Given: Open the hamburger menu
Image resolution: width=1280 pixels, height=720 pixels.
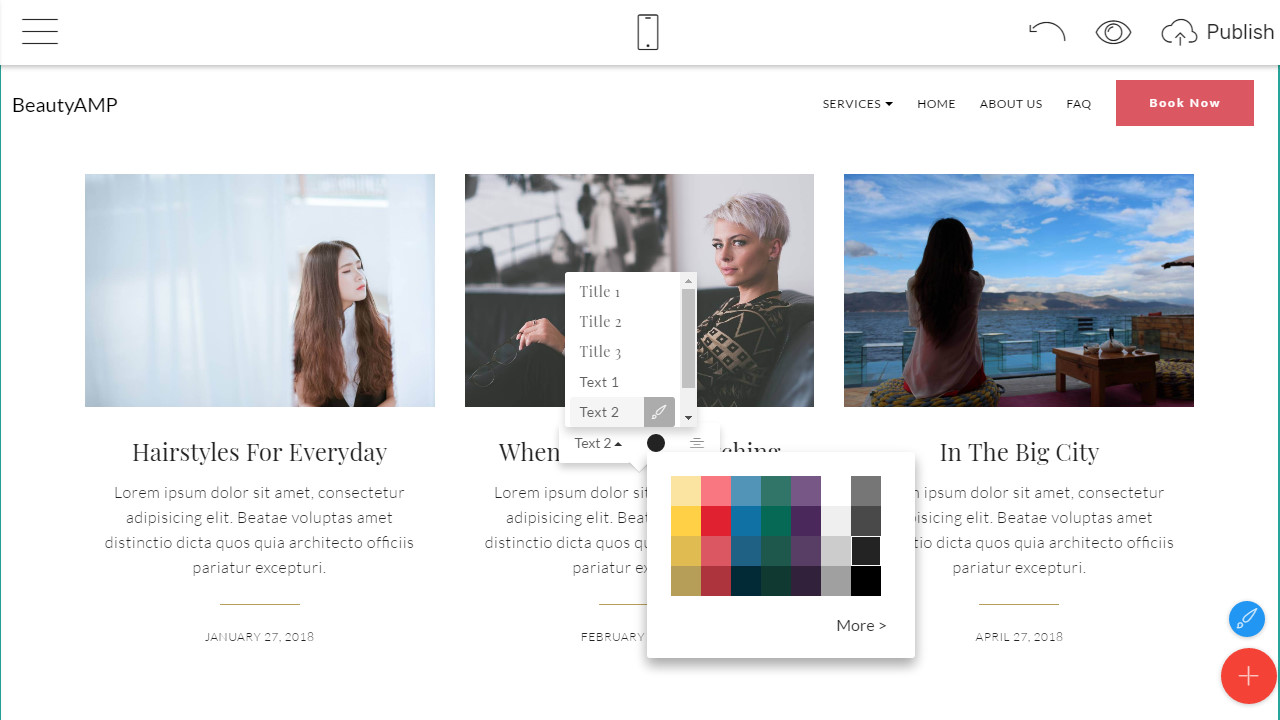Looking at the screenshot, I should pyautogui.click(x=40, y=32).
